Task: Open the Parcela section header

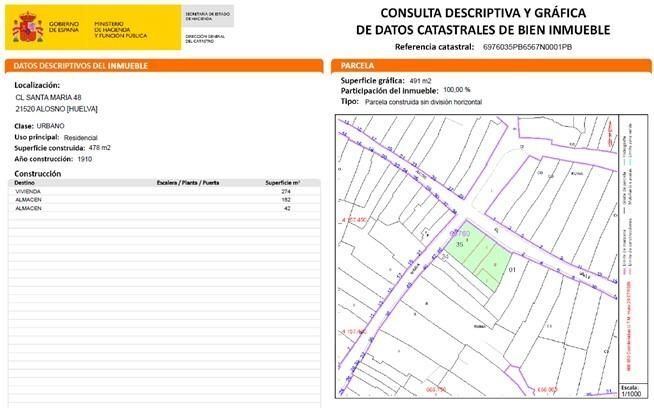Action: point(359,66)
